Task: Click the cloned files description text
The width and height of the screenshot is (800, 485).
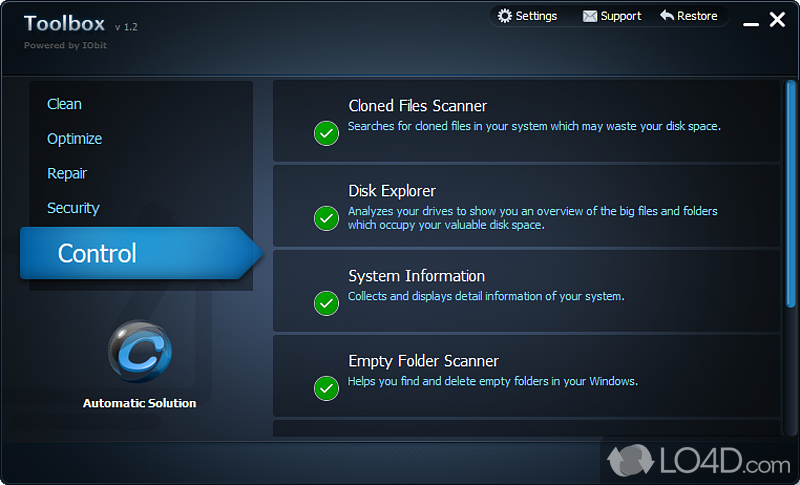Action: click(534, 126)
